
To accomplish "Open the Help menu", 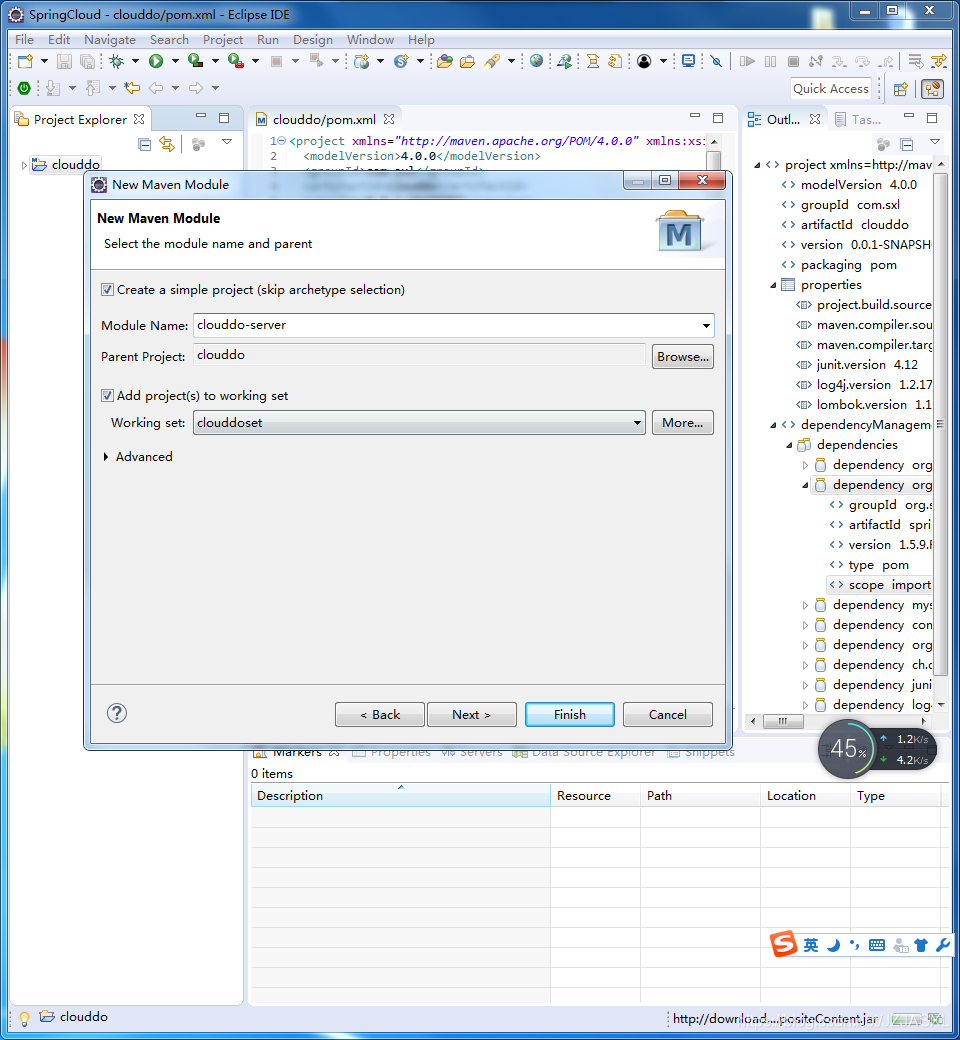I will pos(421,40).
